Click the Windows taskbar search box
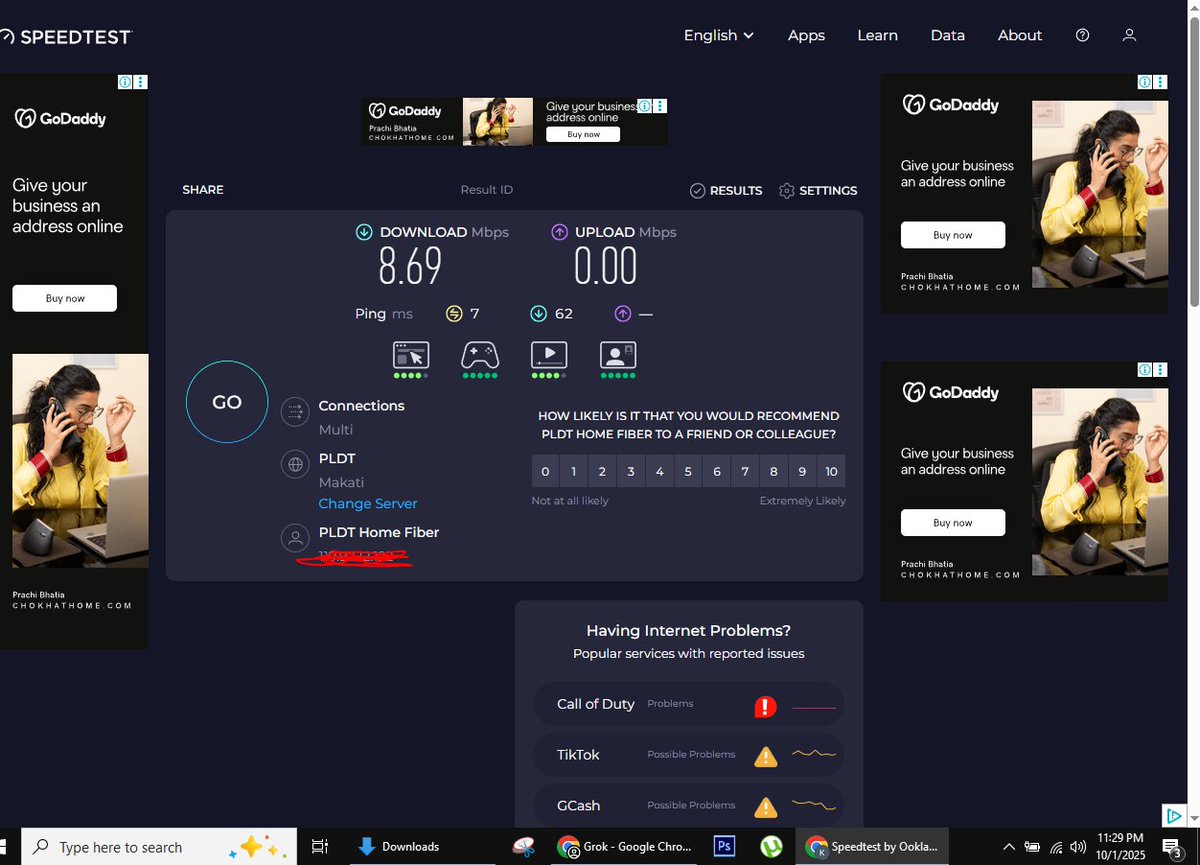This screenshot has width=1200, height=865. (x=161, y=847)
